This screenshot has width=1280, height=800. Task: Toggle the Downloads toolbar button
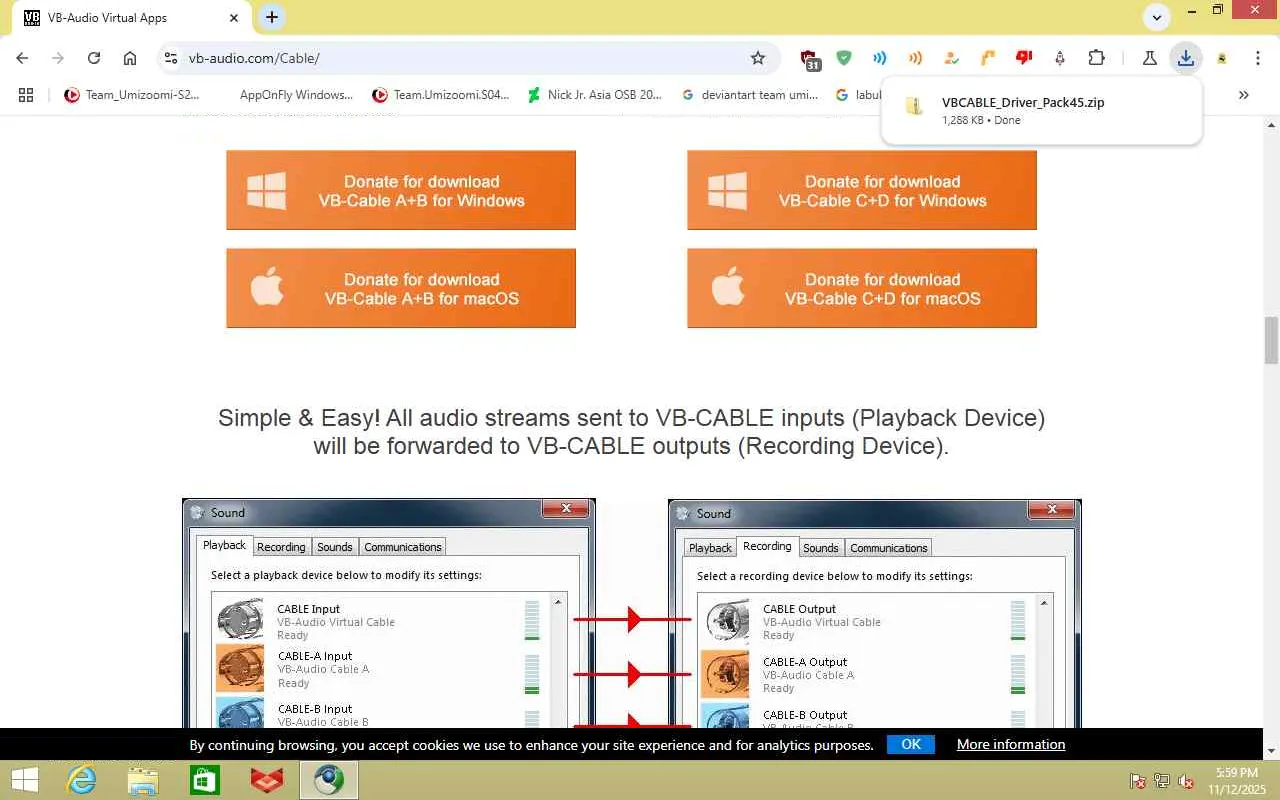click(x=1186, y=58)
